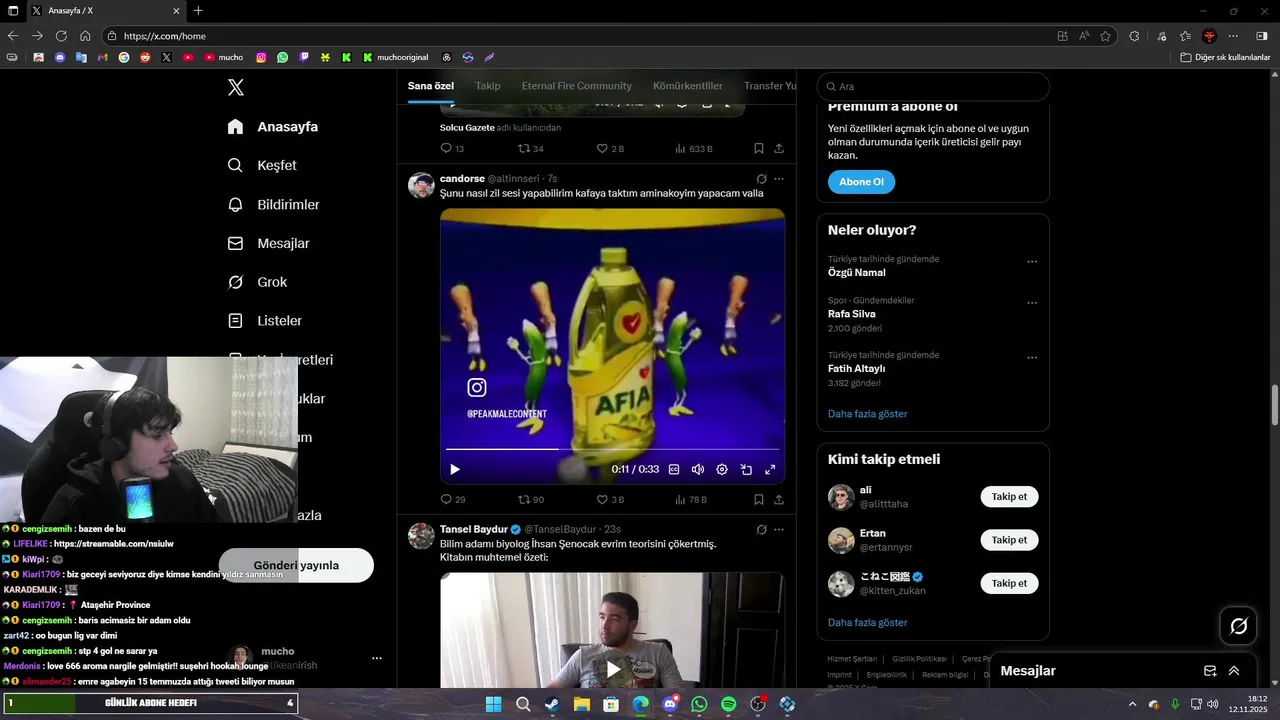
Task: Open AFIA video settings gear
Action: coord(722,469)
